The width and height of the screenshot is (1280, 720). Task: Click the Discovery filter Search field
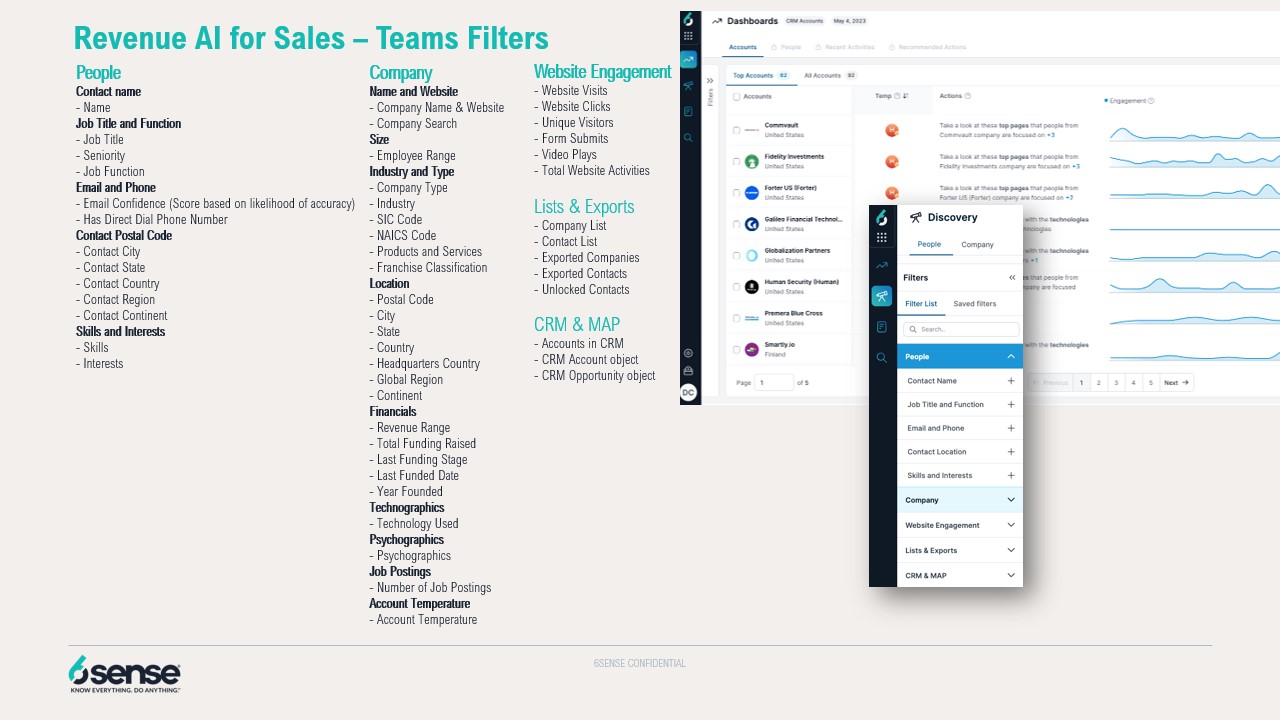[961, 329]
